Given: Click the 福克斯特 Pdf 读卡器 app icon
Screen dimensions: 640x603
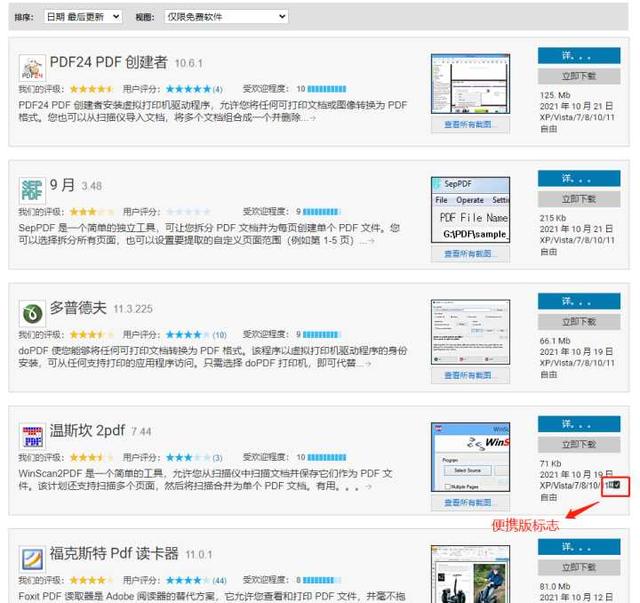Looking at the screenshot, I should coord(32,559).
